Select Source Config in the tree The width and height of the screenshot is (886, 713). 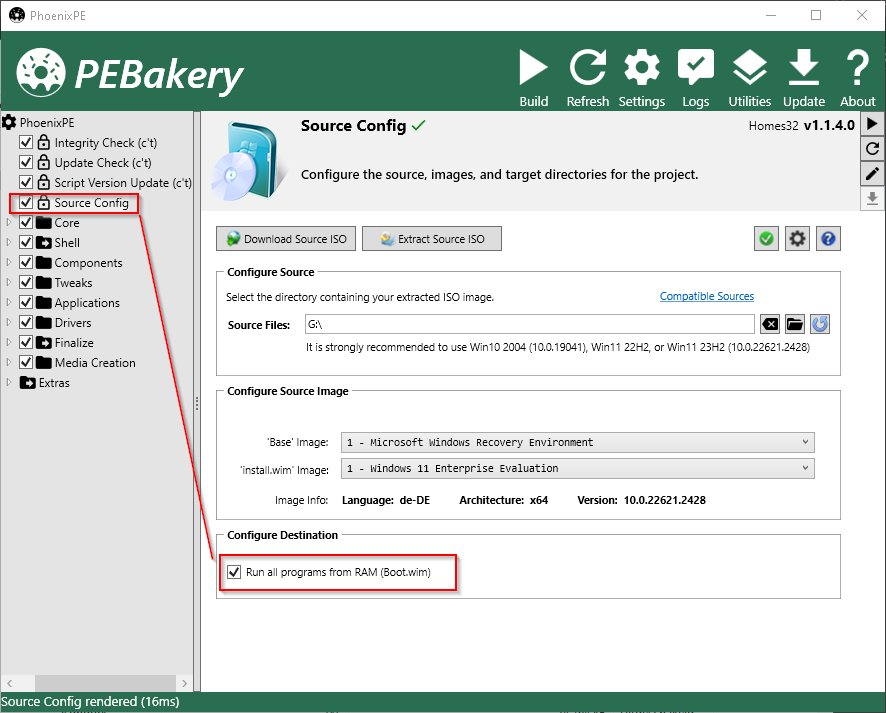pyautogui.click(x=92, y=203)
